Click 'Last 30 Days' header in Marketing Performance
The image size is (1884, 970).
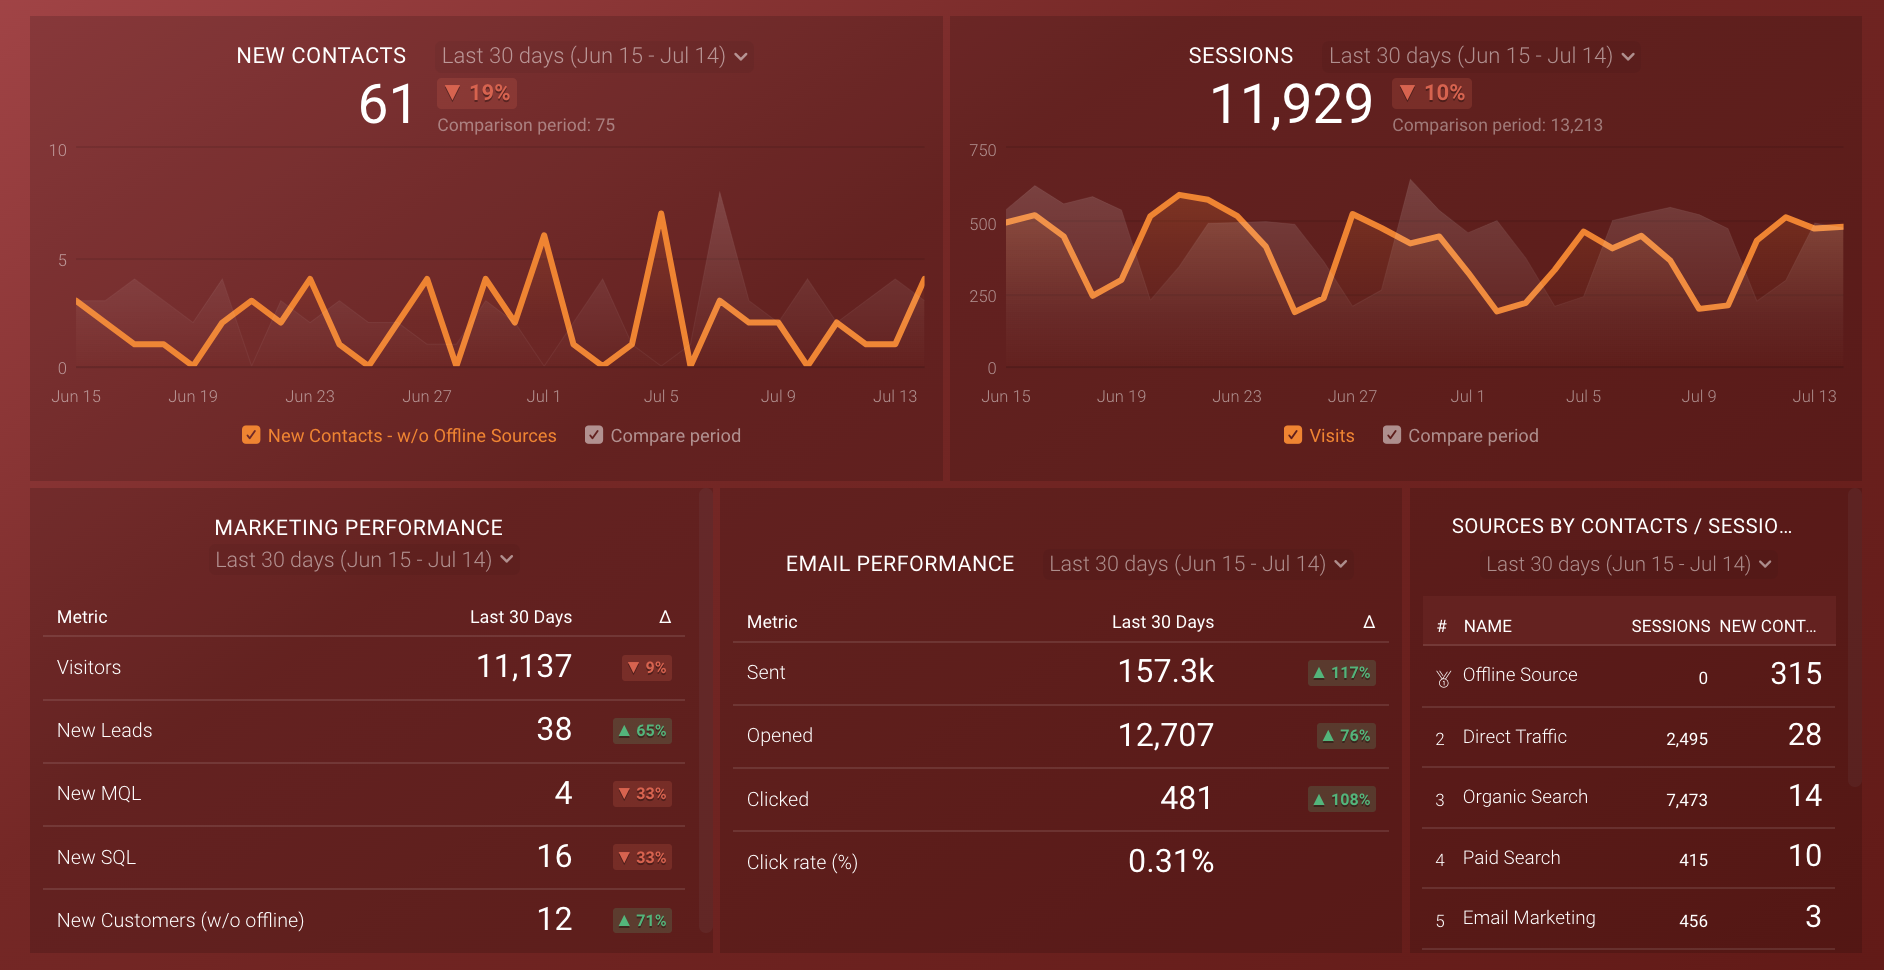coord(521,617)
